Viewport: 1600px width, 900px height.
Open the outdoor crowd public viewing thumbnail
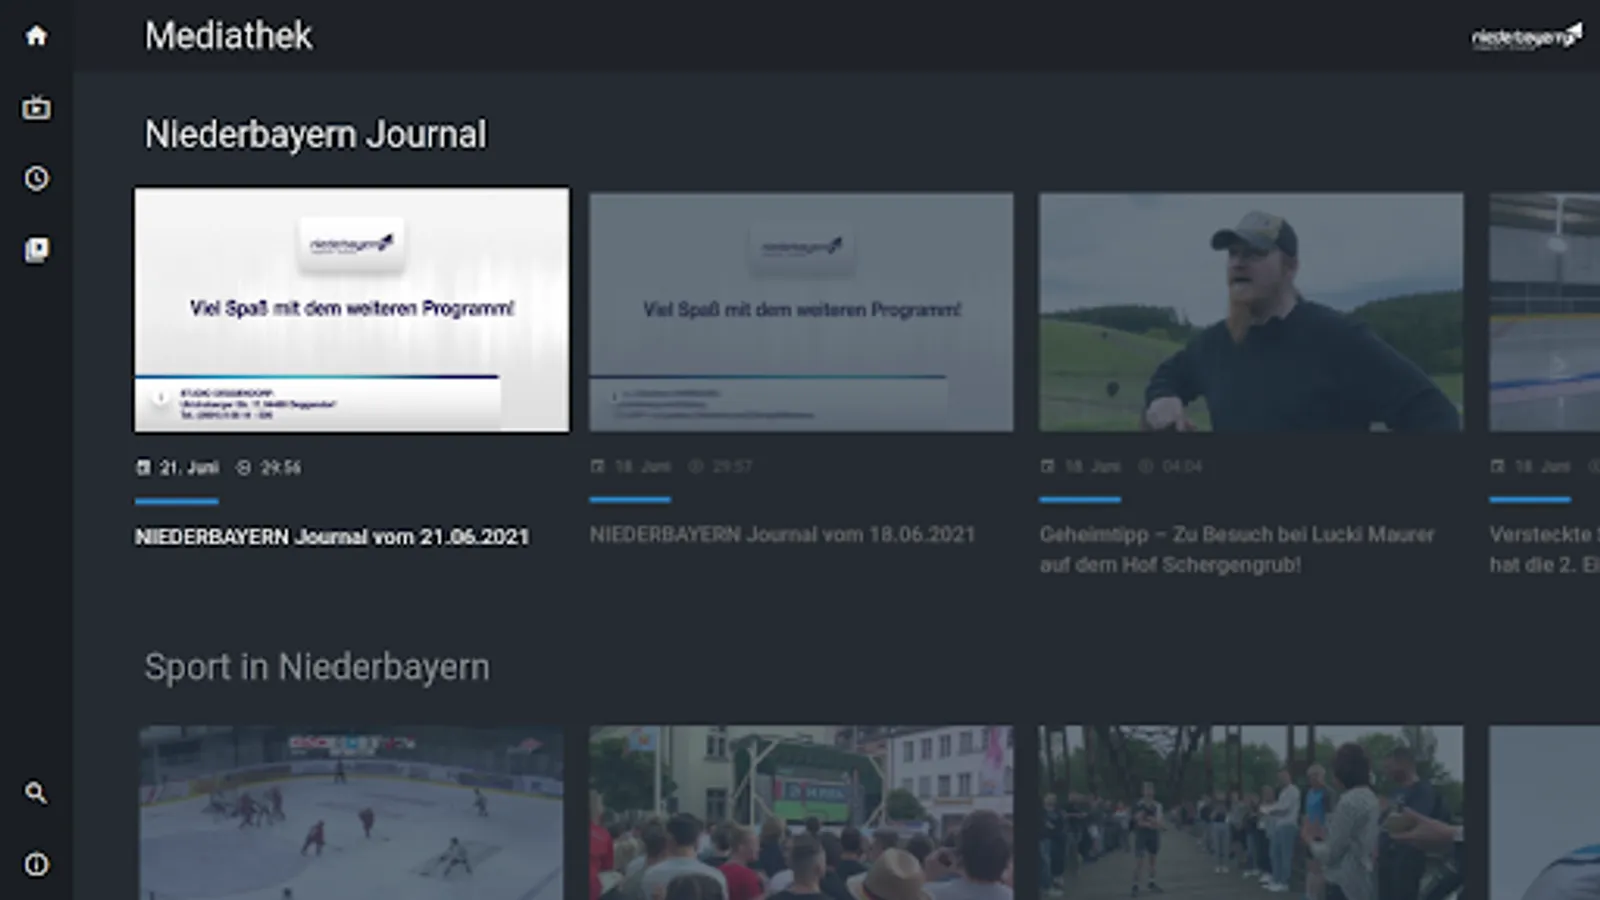(x=801, y=813)
